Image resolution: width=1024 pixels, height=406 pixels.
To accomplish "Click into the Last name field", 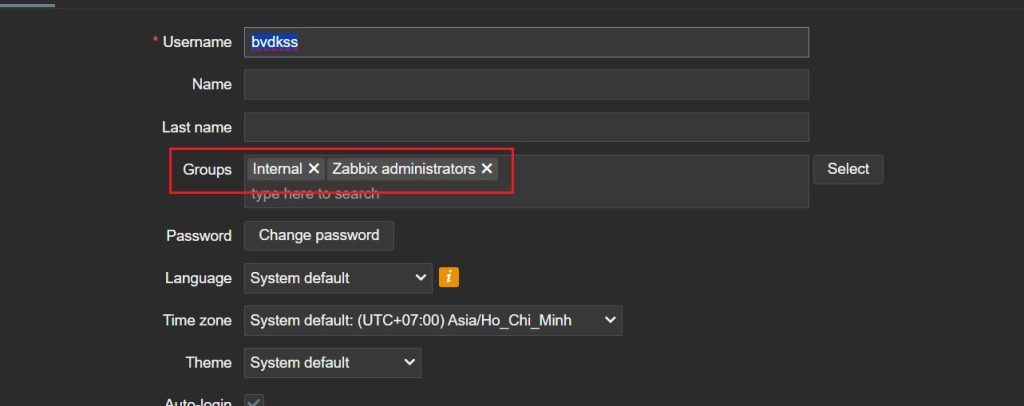I will coord(526,127).
